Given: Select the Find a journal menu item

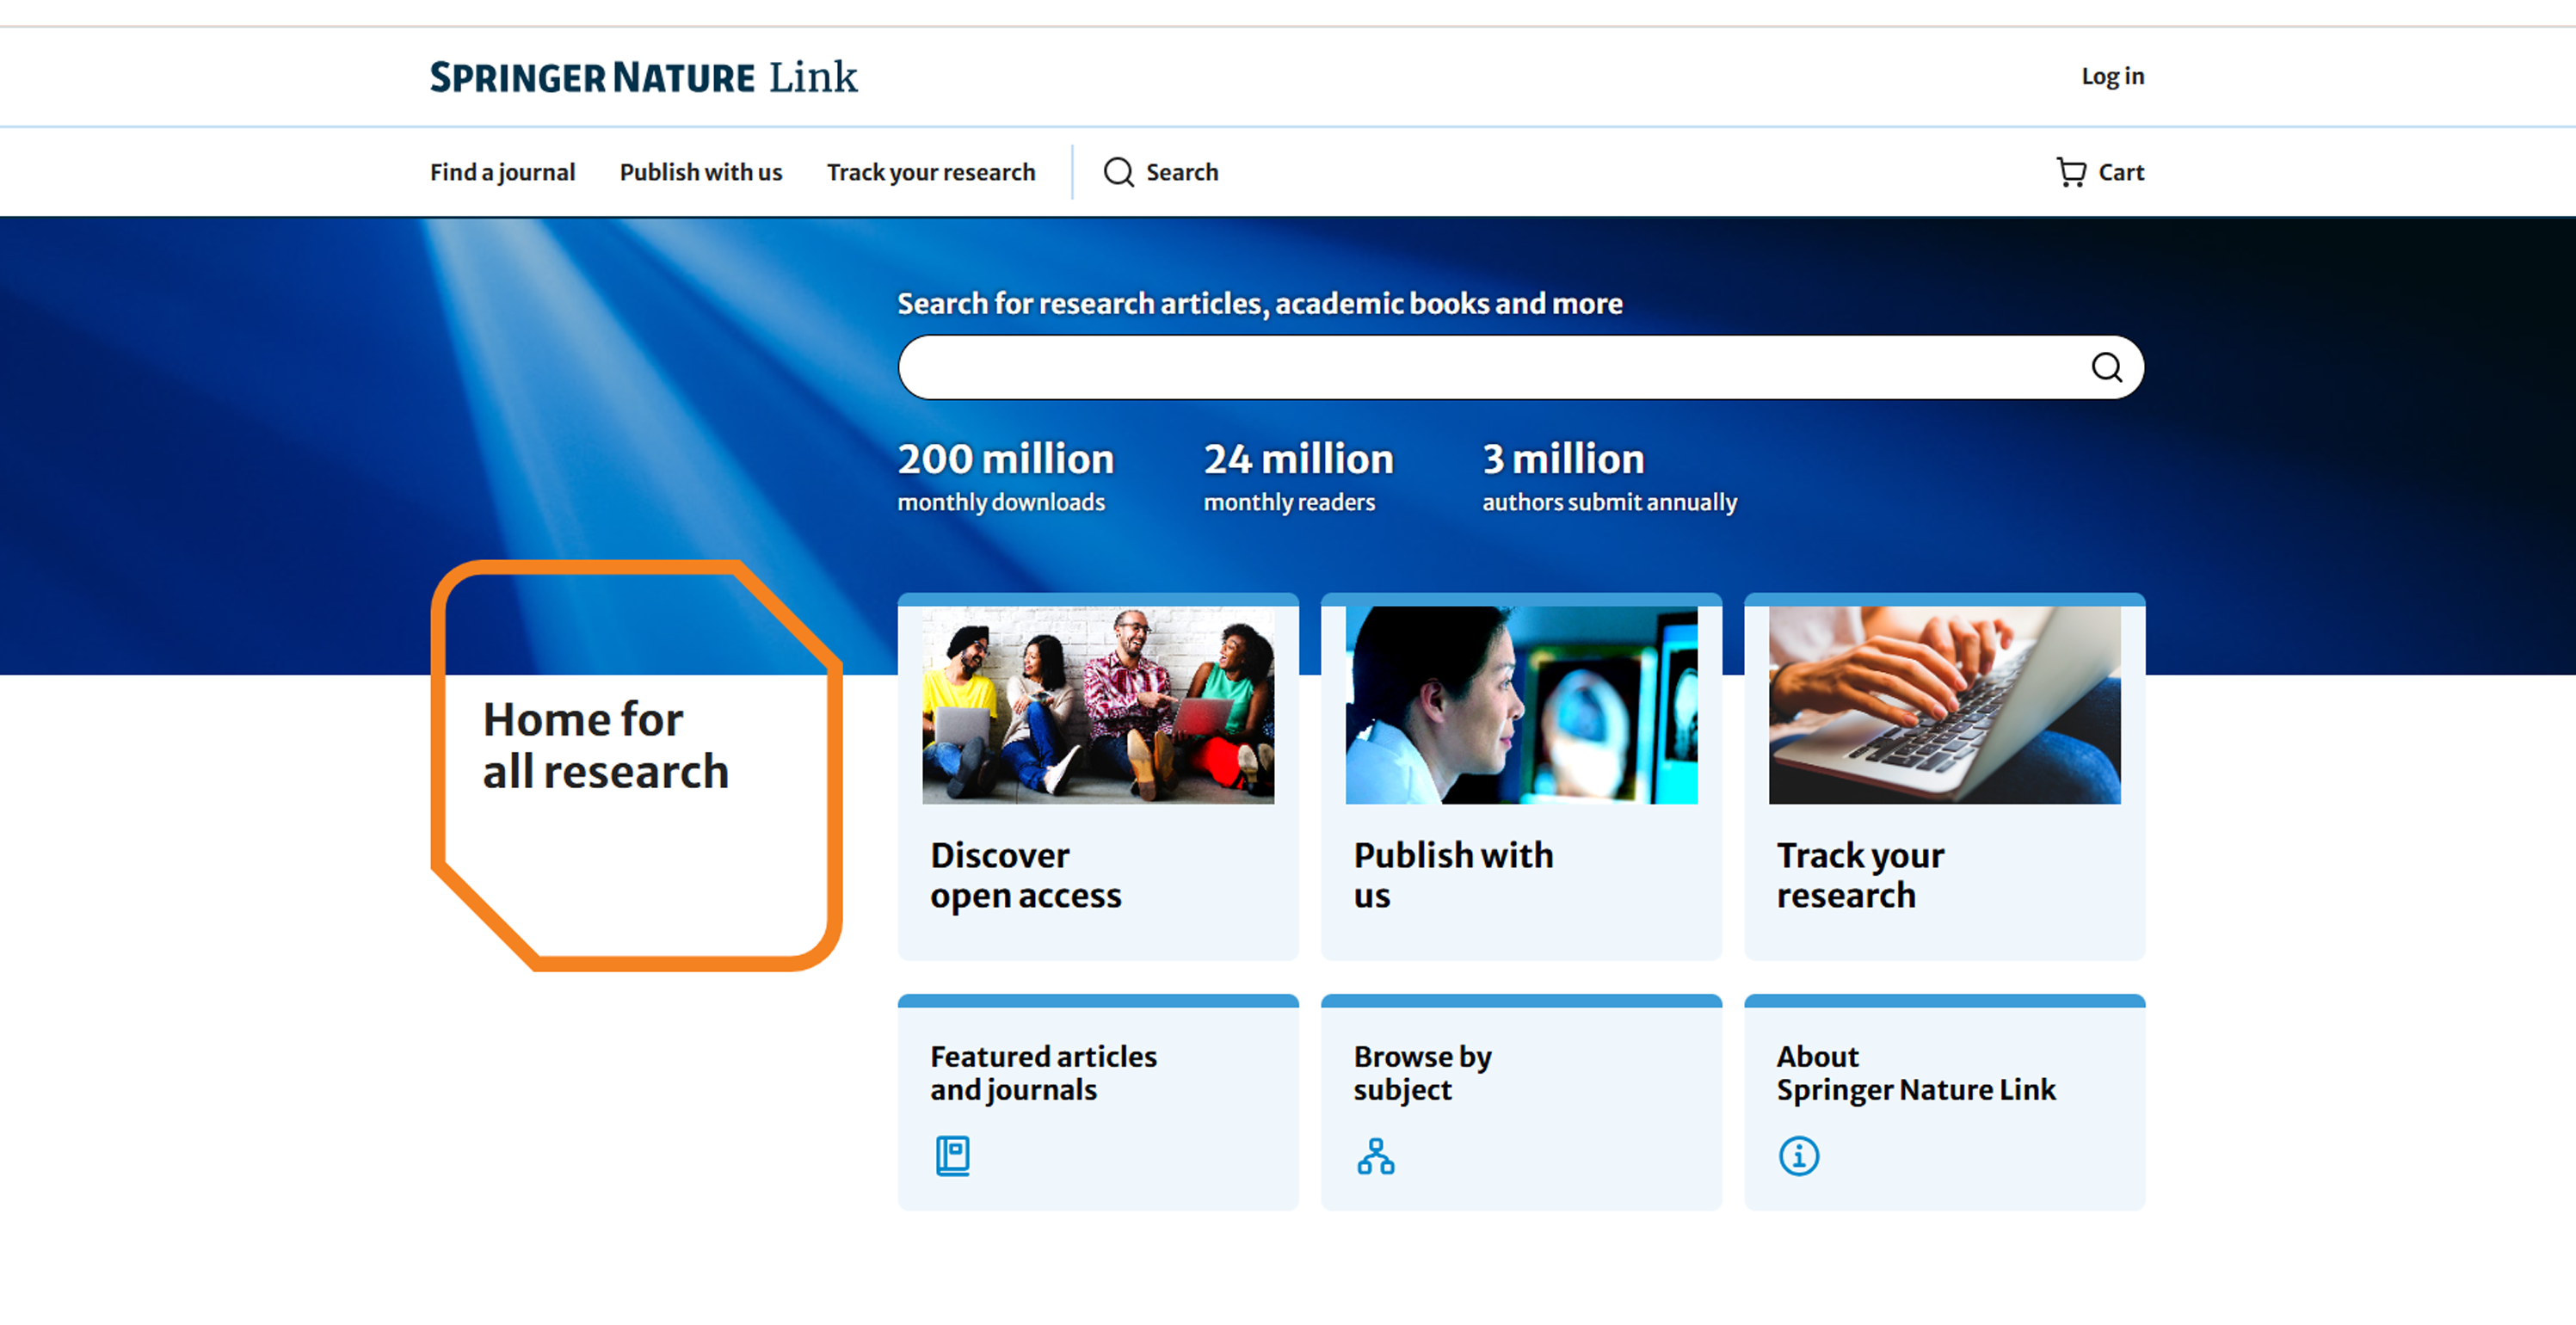Looking at the screenshot, I should coord(503,172).
